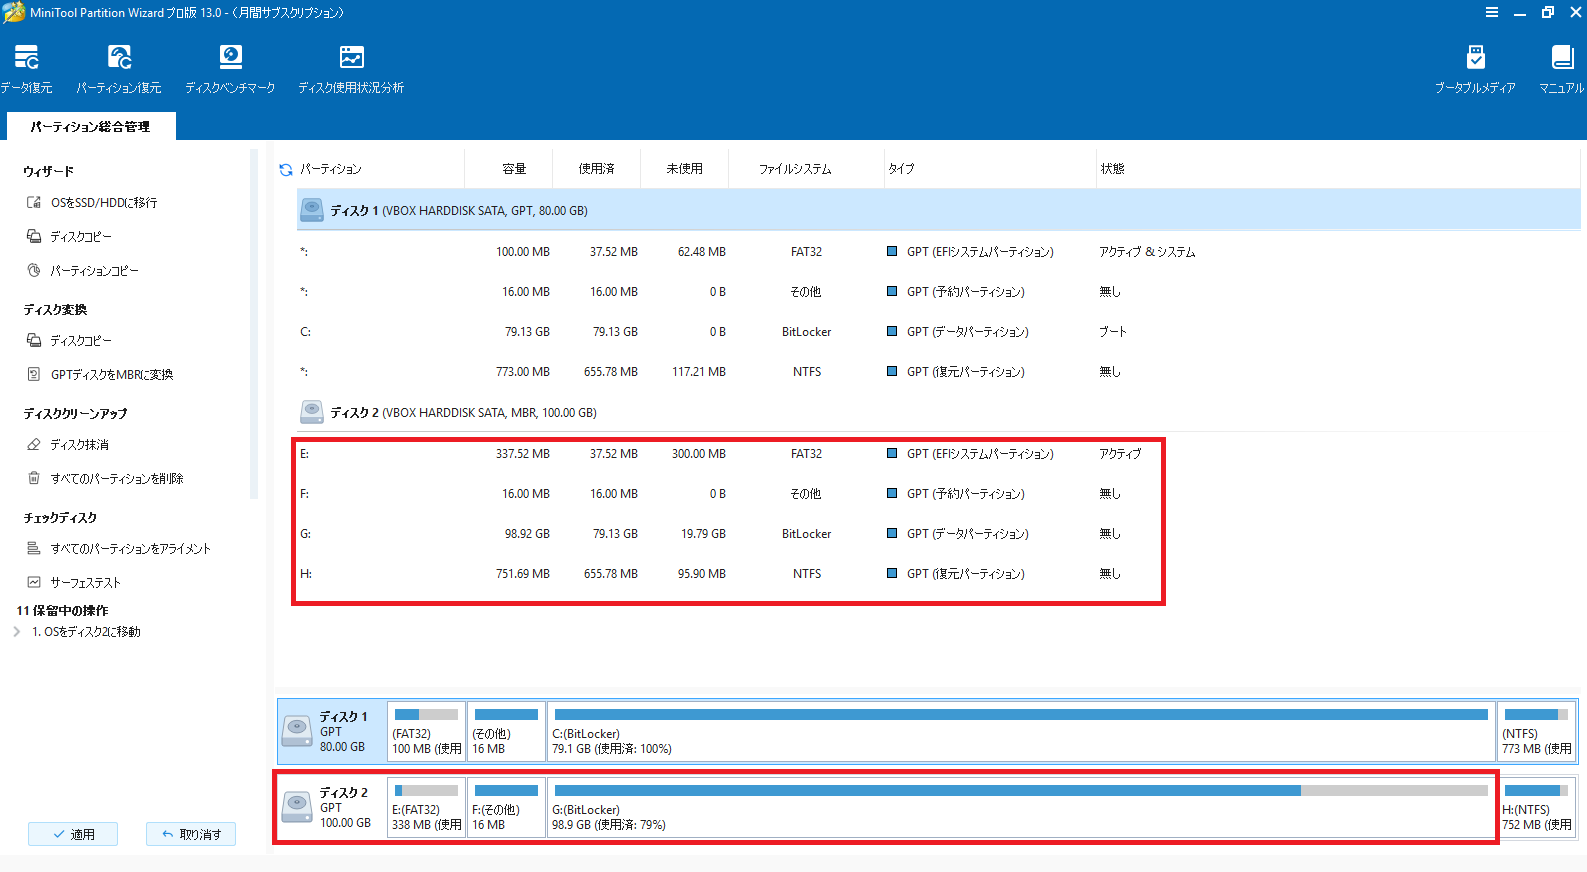This screenshot has height=872, width=1587.
Task: Click the F:(その他) block in disk map
Action: (x=507, y=807)
